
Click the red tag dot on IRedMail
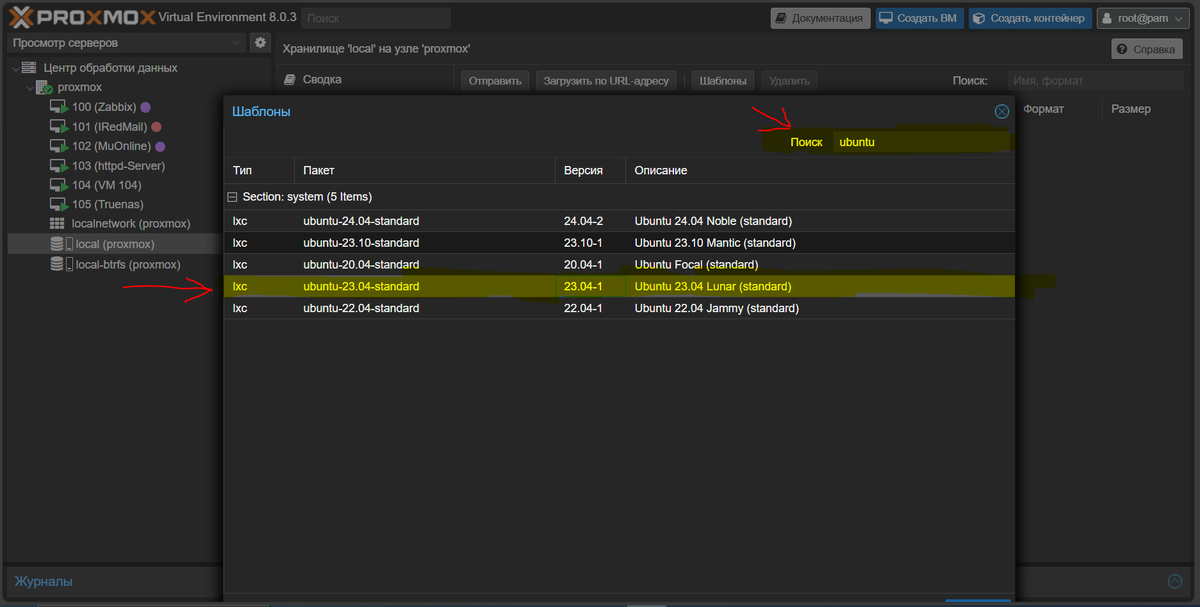156,127
